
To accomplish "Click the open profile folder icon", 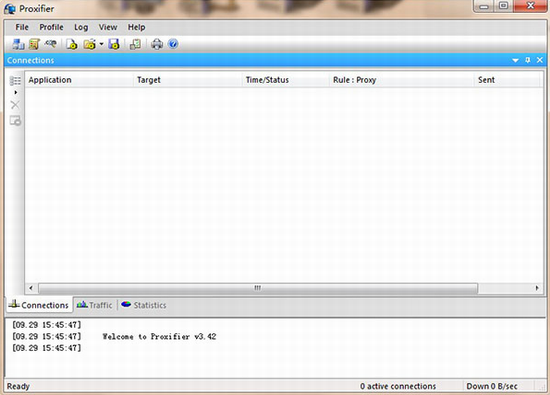I will tap(89, 44).
